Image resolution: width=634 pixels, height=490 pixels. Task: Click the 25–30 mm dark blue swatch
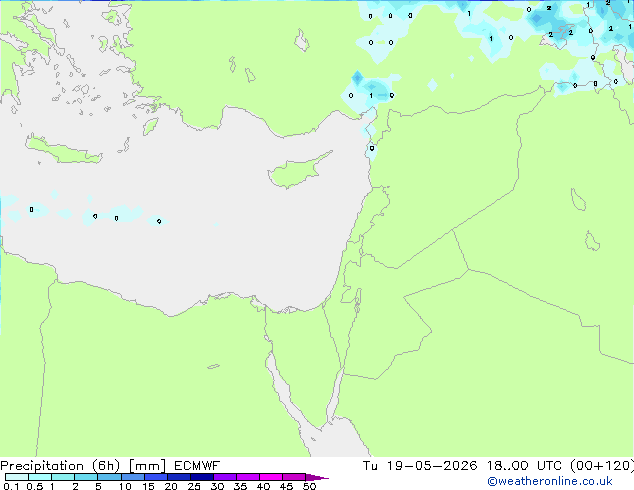point(201,477)
